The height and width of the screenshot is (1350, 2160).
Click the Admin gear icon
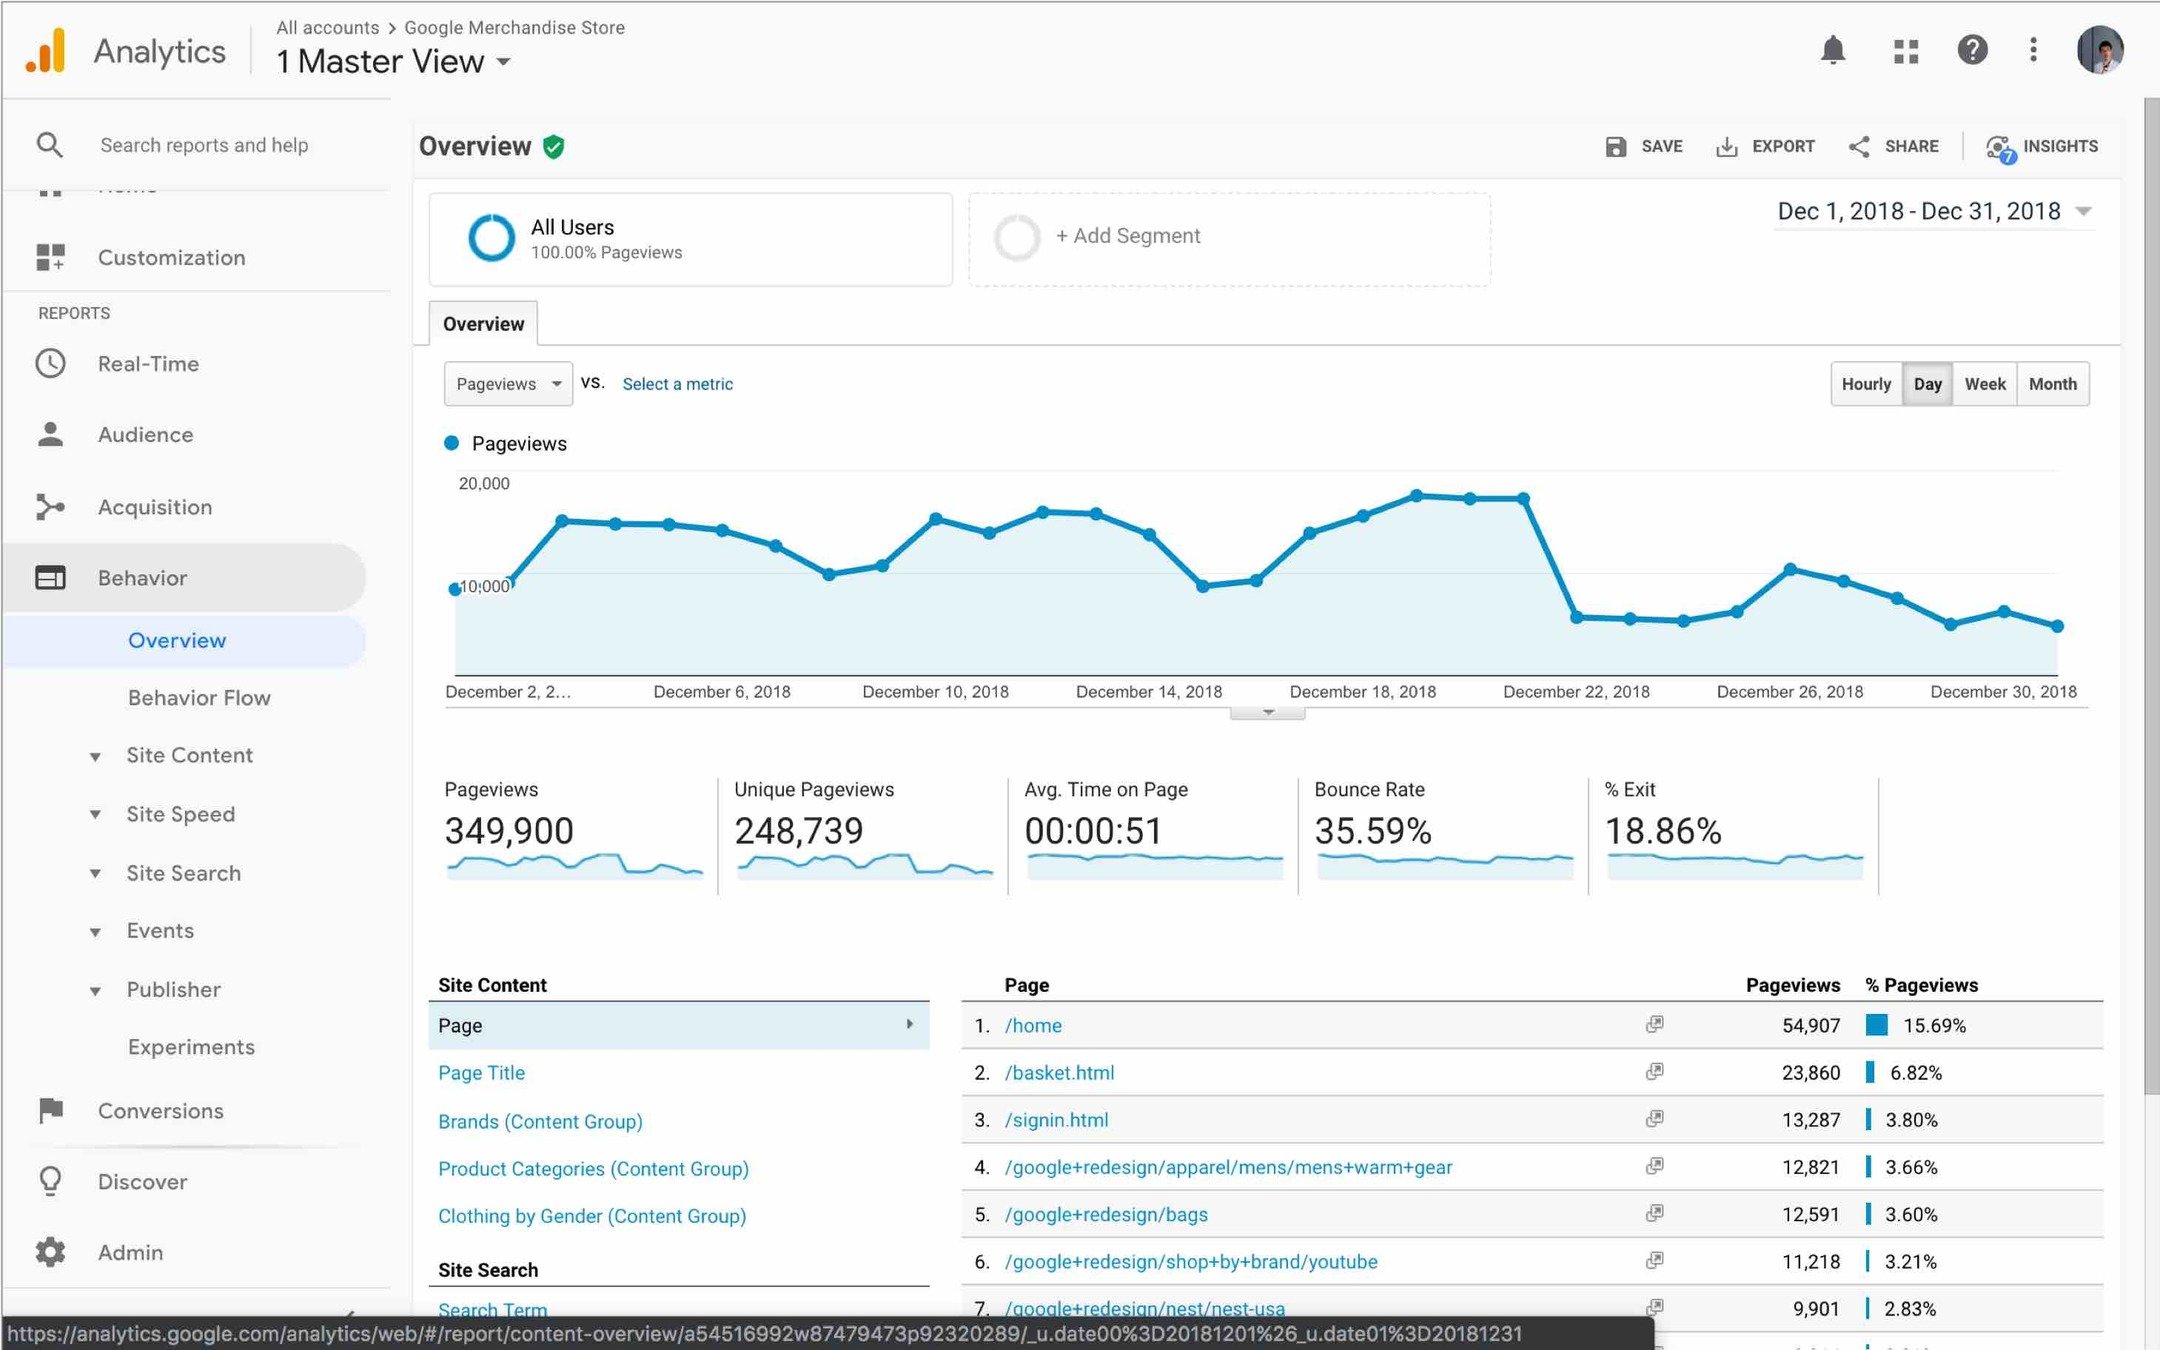pos(50,1252)
